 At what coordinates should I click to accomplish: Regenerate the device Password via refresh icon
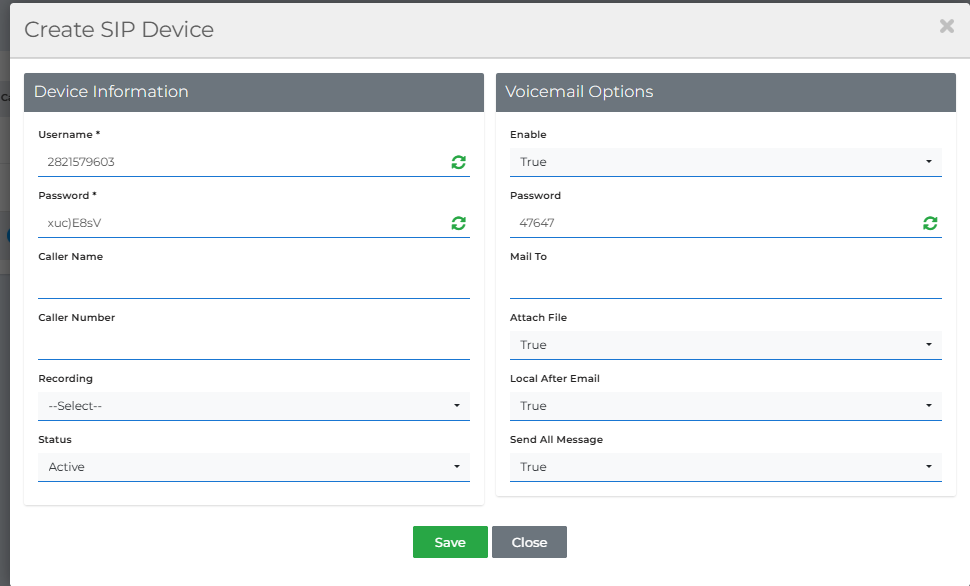(458, 223)
